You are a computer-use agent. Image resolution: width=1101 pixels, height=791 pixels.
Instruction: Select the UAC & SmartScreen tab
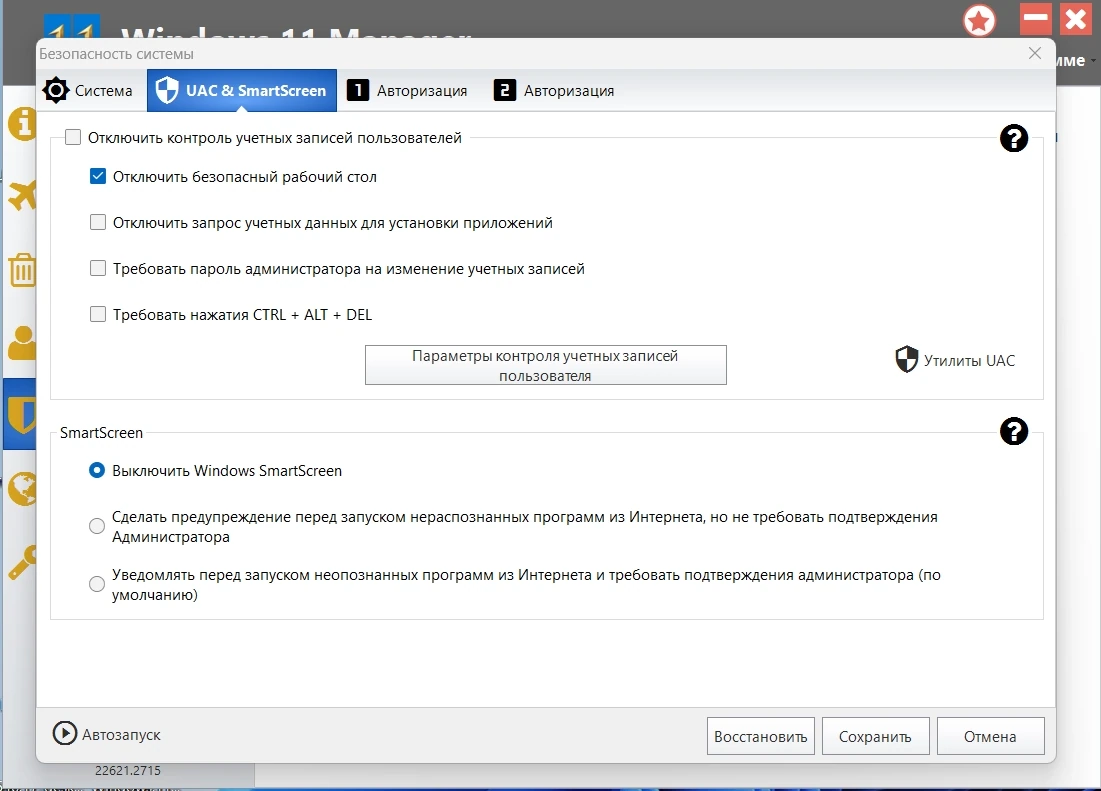point(242,91)
